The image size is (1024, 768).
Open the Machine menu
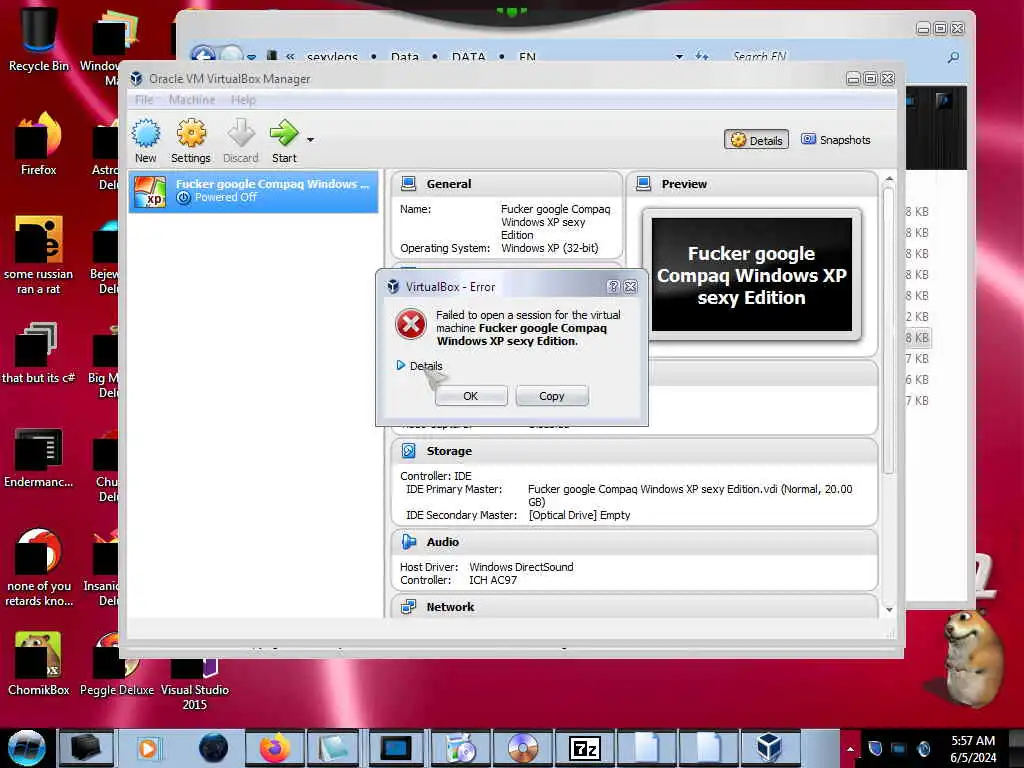pyautogui.click(x=192, y=100)
